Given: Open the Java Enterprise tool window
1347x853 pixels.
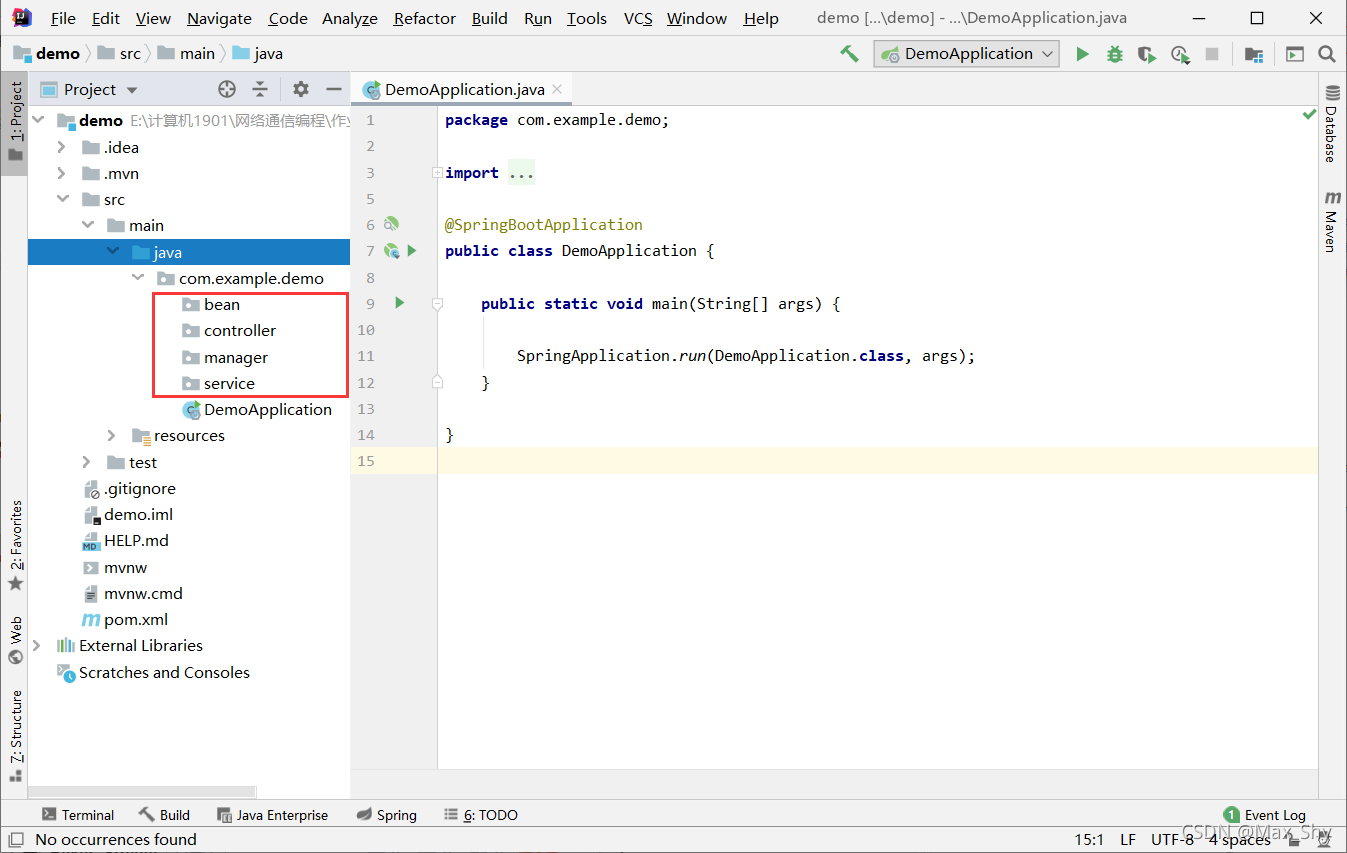Looking at the screenshot, I should pos(271,815).
